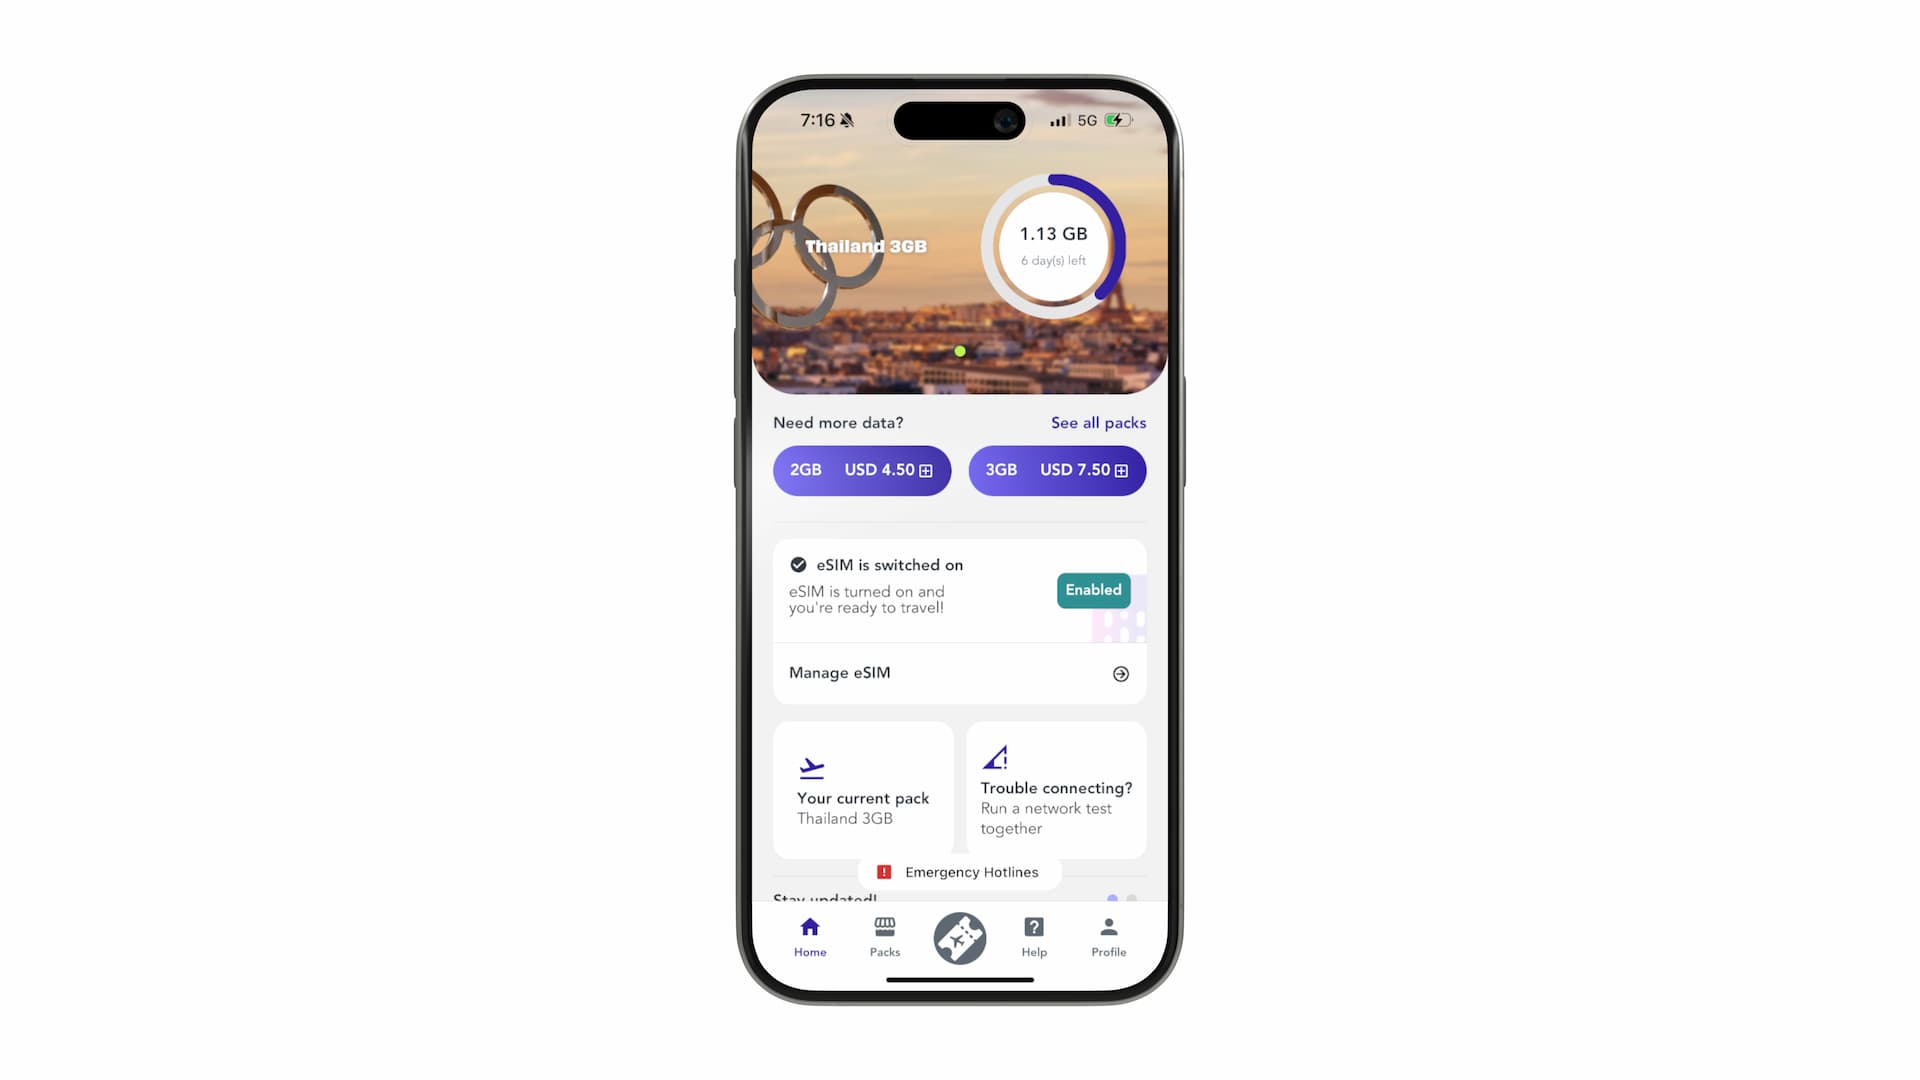Tap the Emergency Hotlines alert icon
This screenshot has height=1080, width=1920.
coord(885,870)
